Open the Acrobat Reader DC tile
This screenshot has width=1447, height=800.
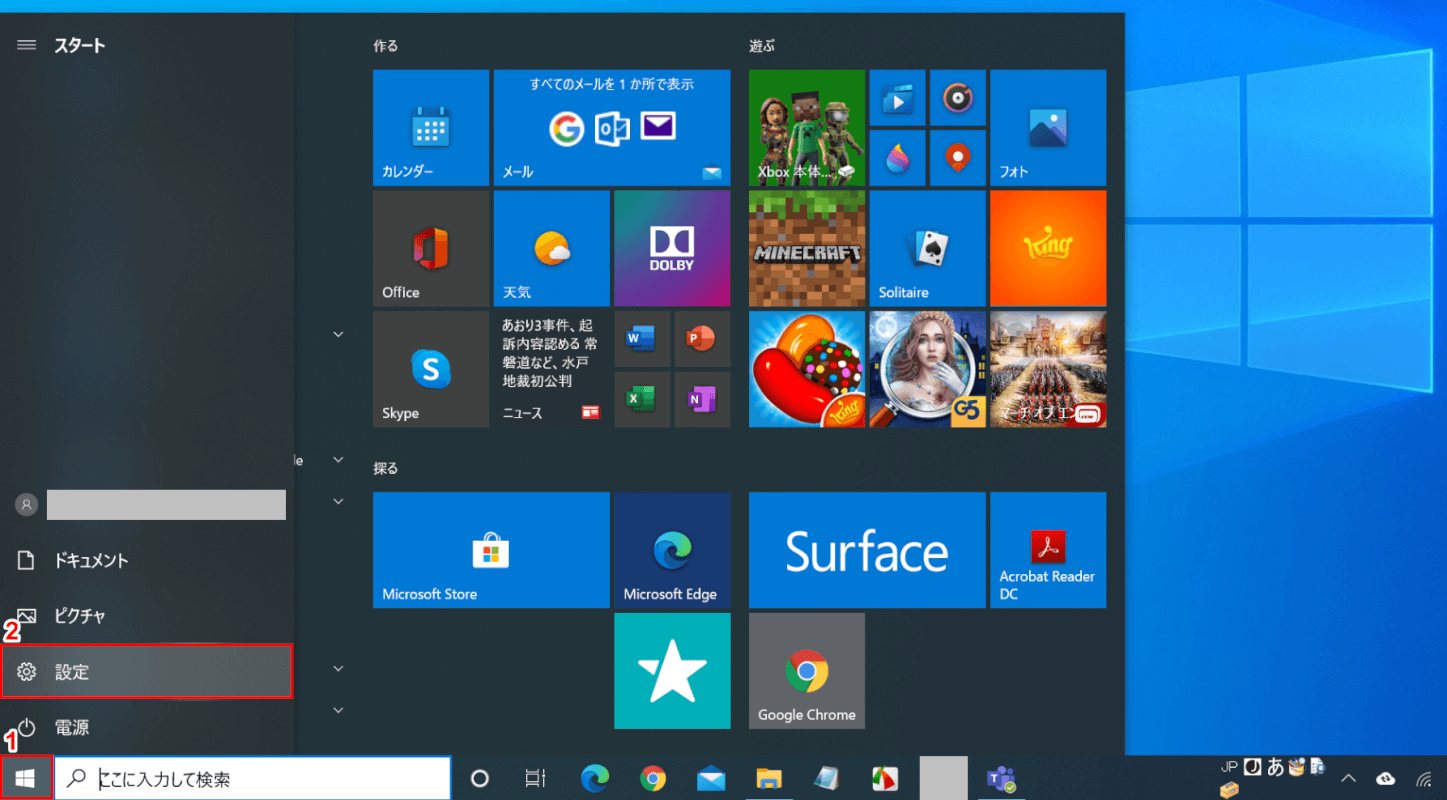[1048, 550]
